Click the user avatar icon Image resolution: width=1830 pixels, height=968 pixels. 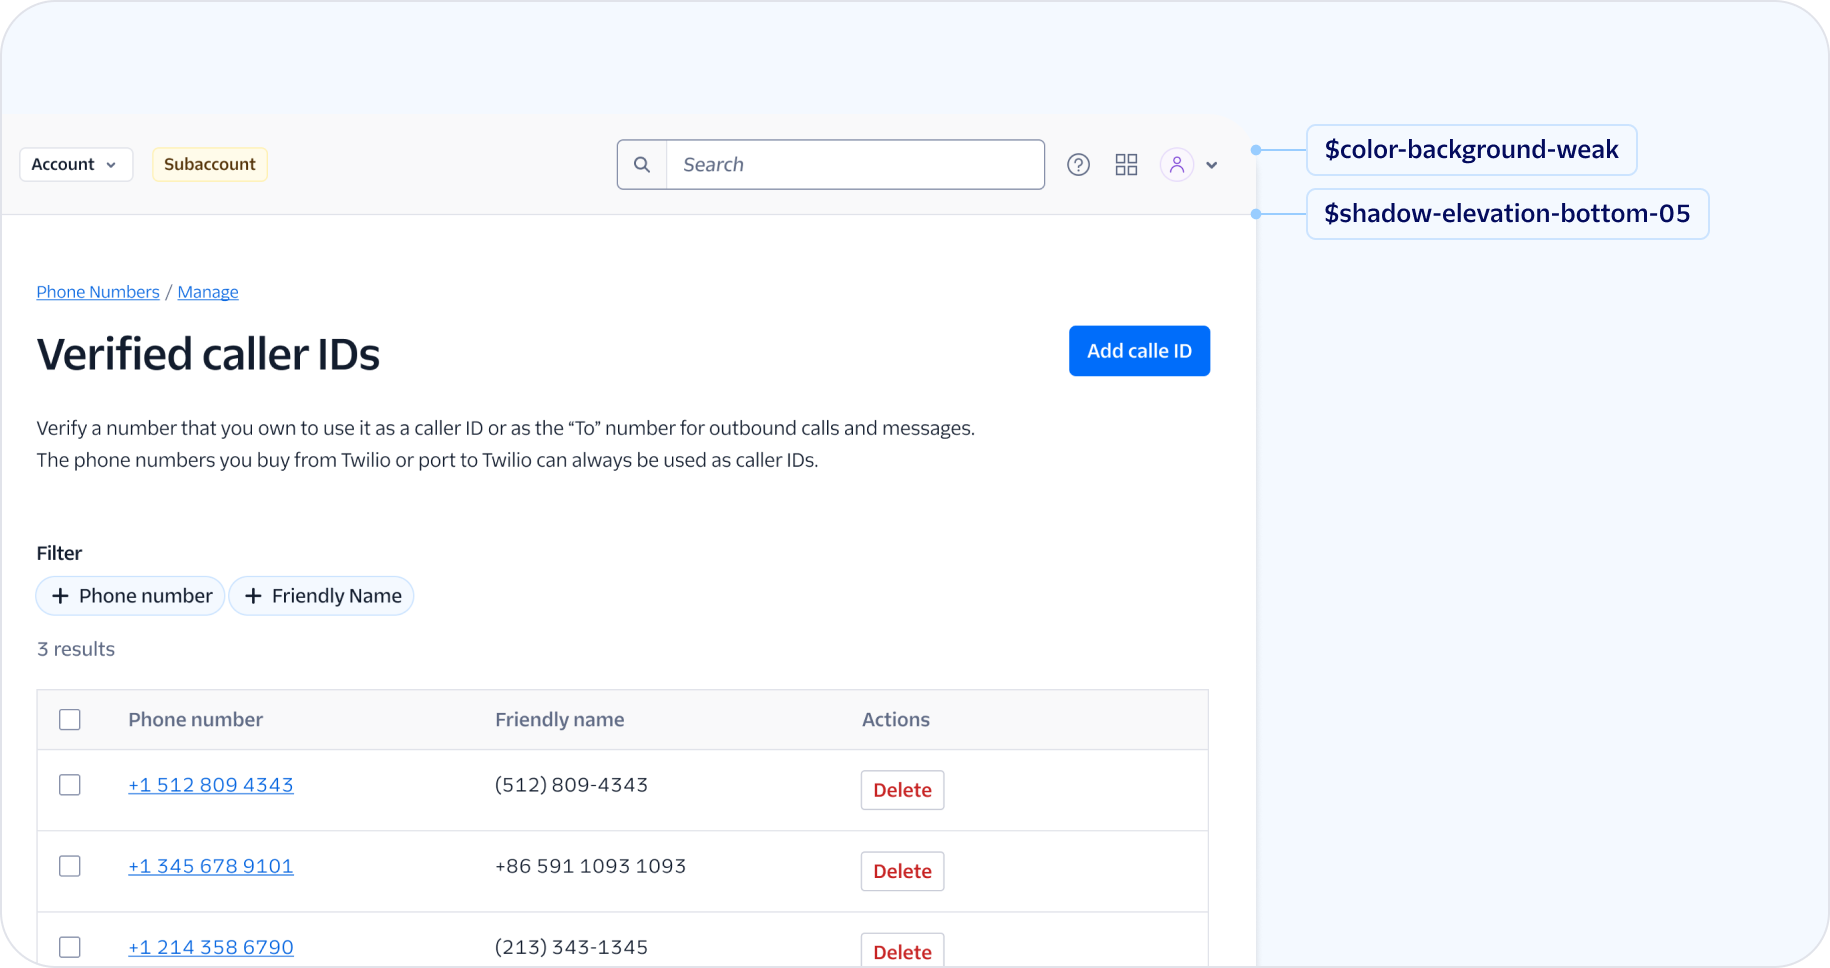pyautogui.click(x=1177, y=165)
